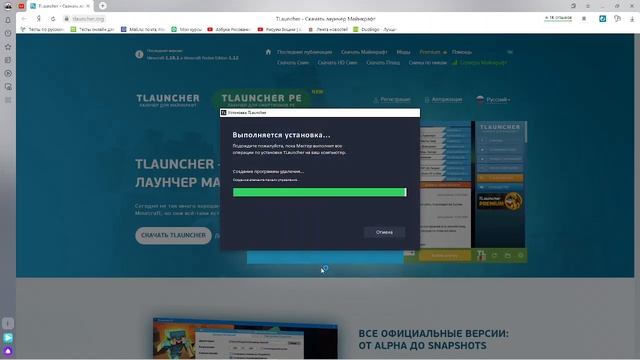Screen dimensions: 640x360
Task: Open the collections icon in browser sidebar
Action: (x=8, y=60)
